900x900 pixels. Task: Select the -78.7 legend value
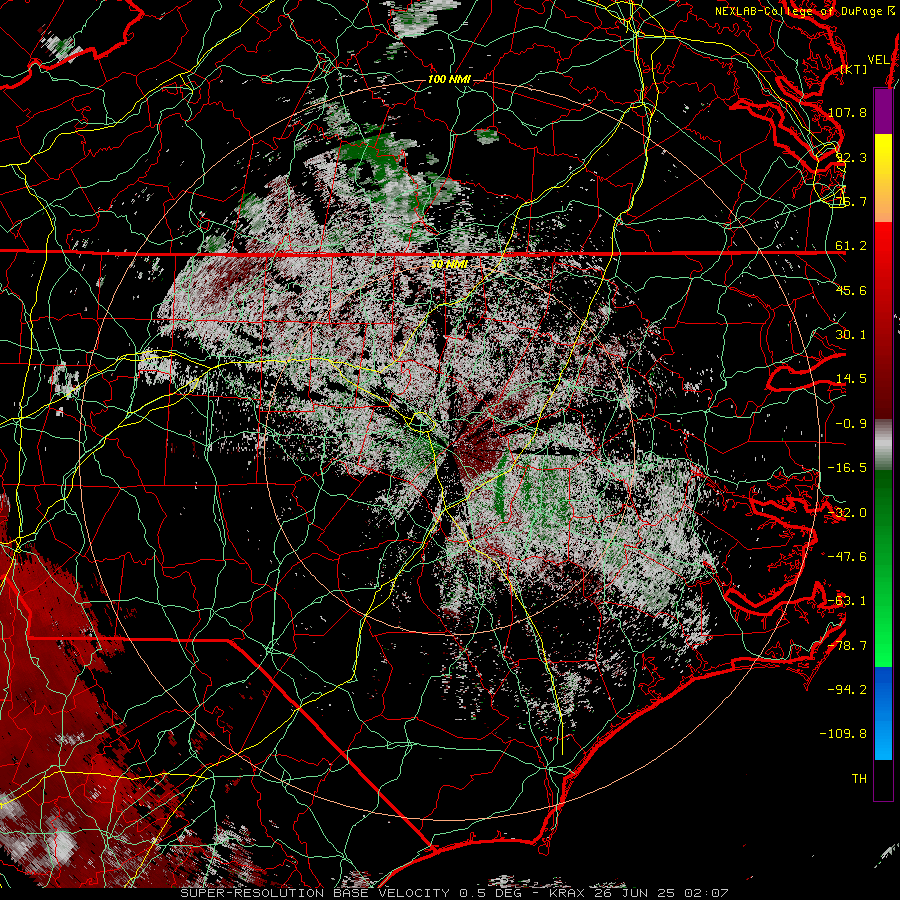[847, 646]
